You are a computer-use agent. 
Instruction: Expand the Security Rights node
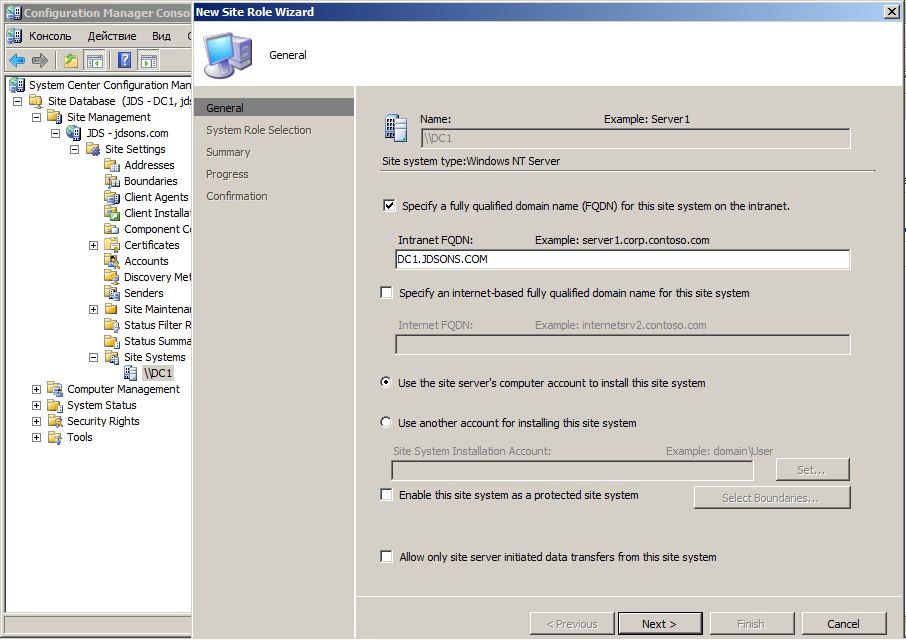[x=36, y=422]
